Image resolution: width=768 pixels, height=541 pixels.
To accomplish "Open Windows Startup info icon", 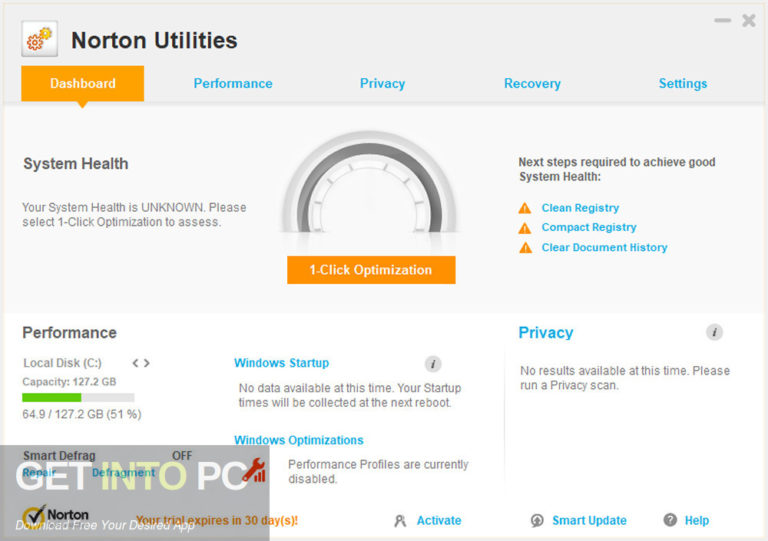I will pos(432,364).
